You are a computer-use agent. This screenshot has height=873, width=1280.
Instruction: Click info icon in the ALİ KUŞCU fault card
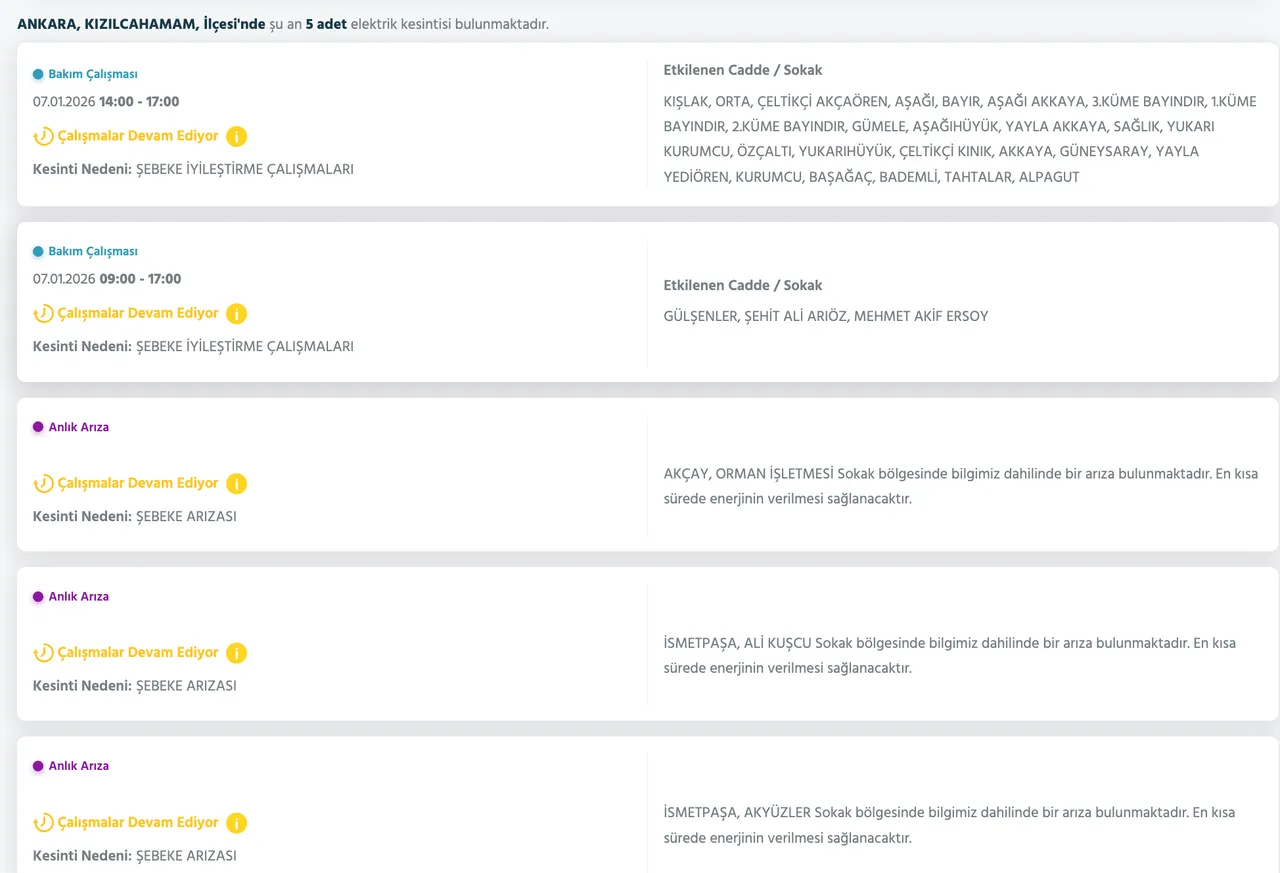[x=236, y=653]
